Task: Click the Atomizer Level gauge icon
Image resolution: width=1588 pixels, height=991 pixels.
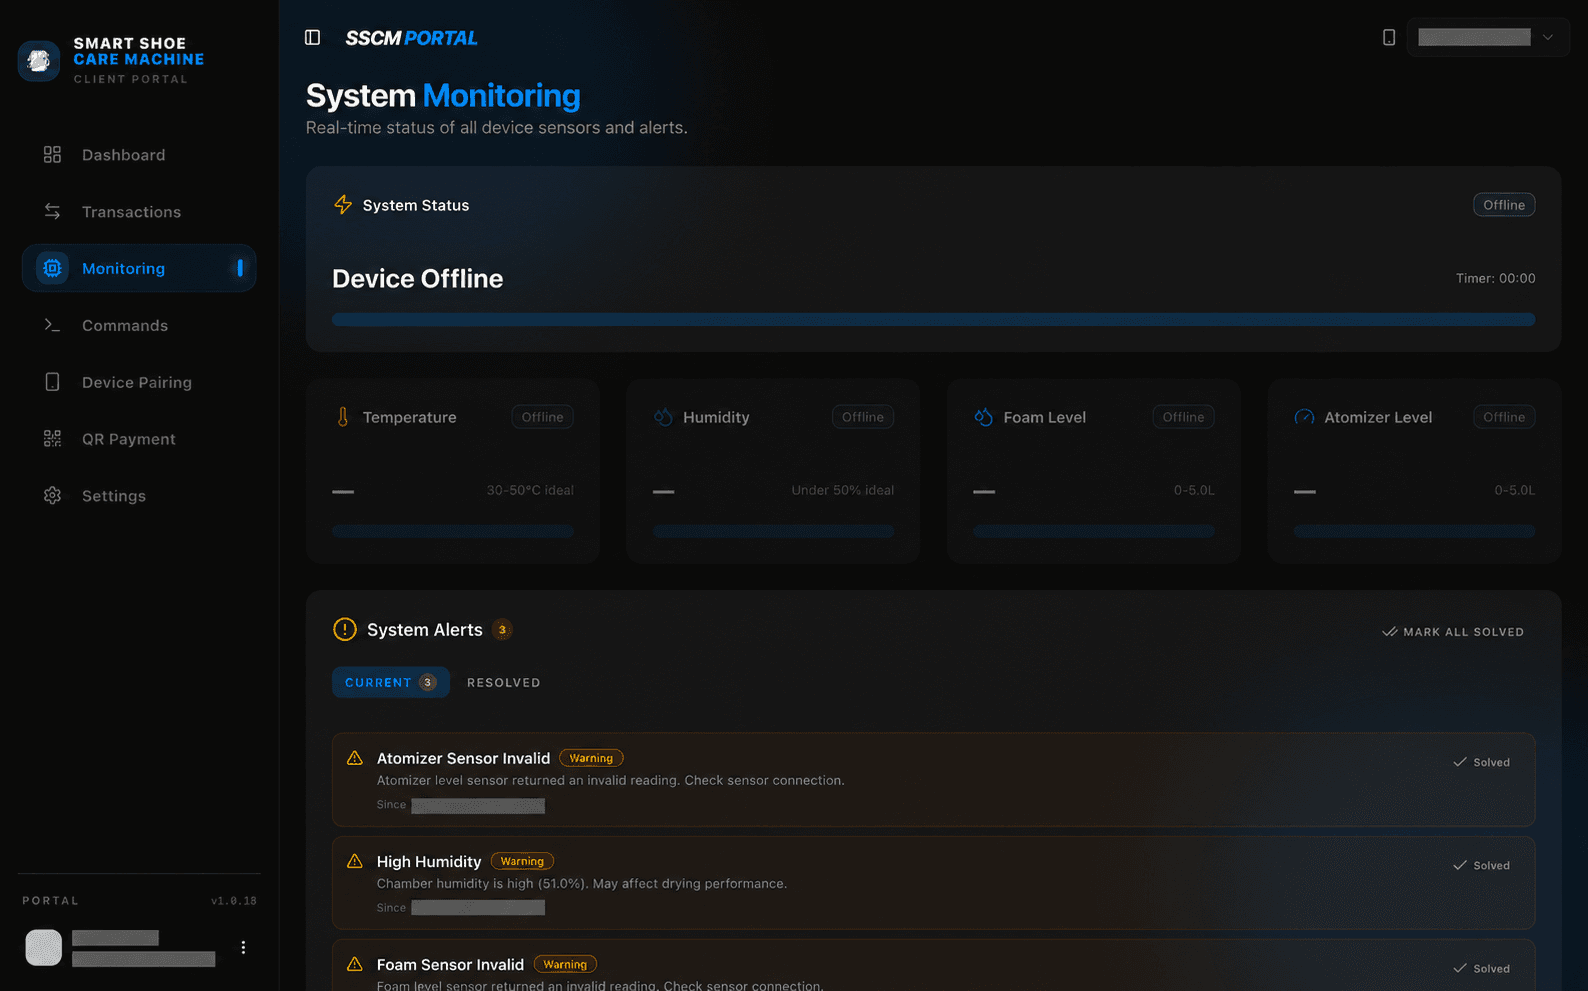Action: [x=1304, y=417]
